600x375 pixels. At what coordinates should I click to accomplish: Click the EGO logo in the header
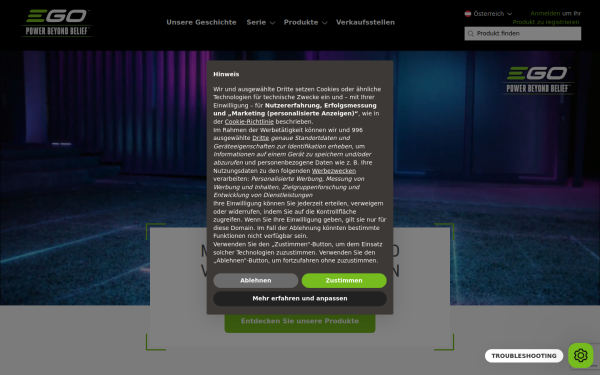coord(57,23)
